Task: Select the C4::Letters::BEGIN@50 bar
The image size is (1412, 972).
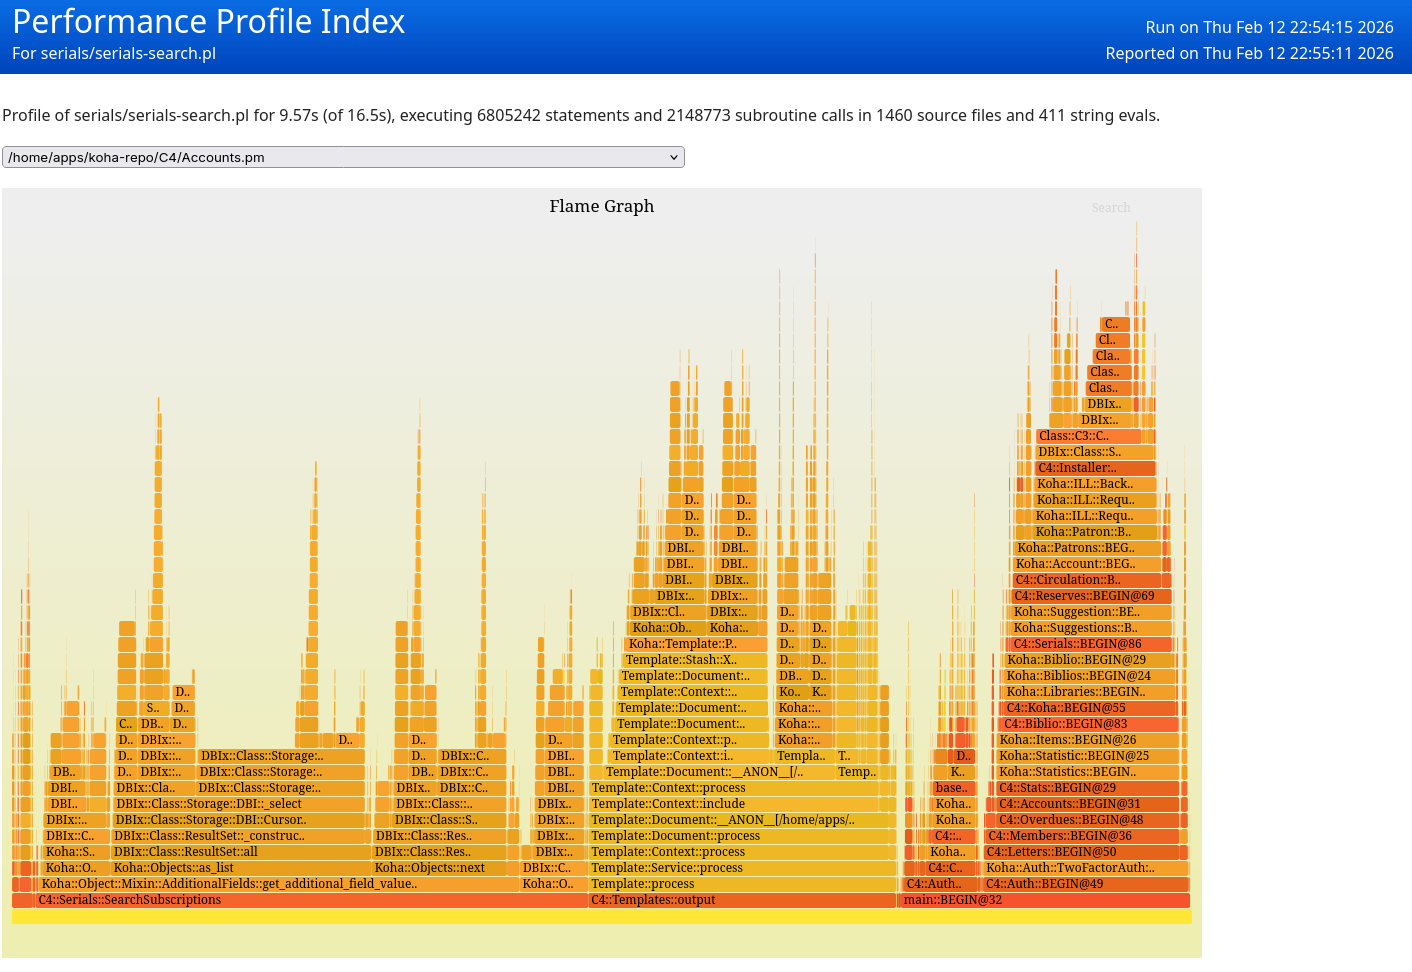Action: click(1085, 852)
